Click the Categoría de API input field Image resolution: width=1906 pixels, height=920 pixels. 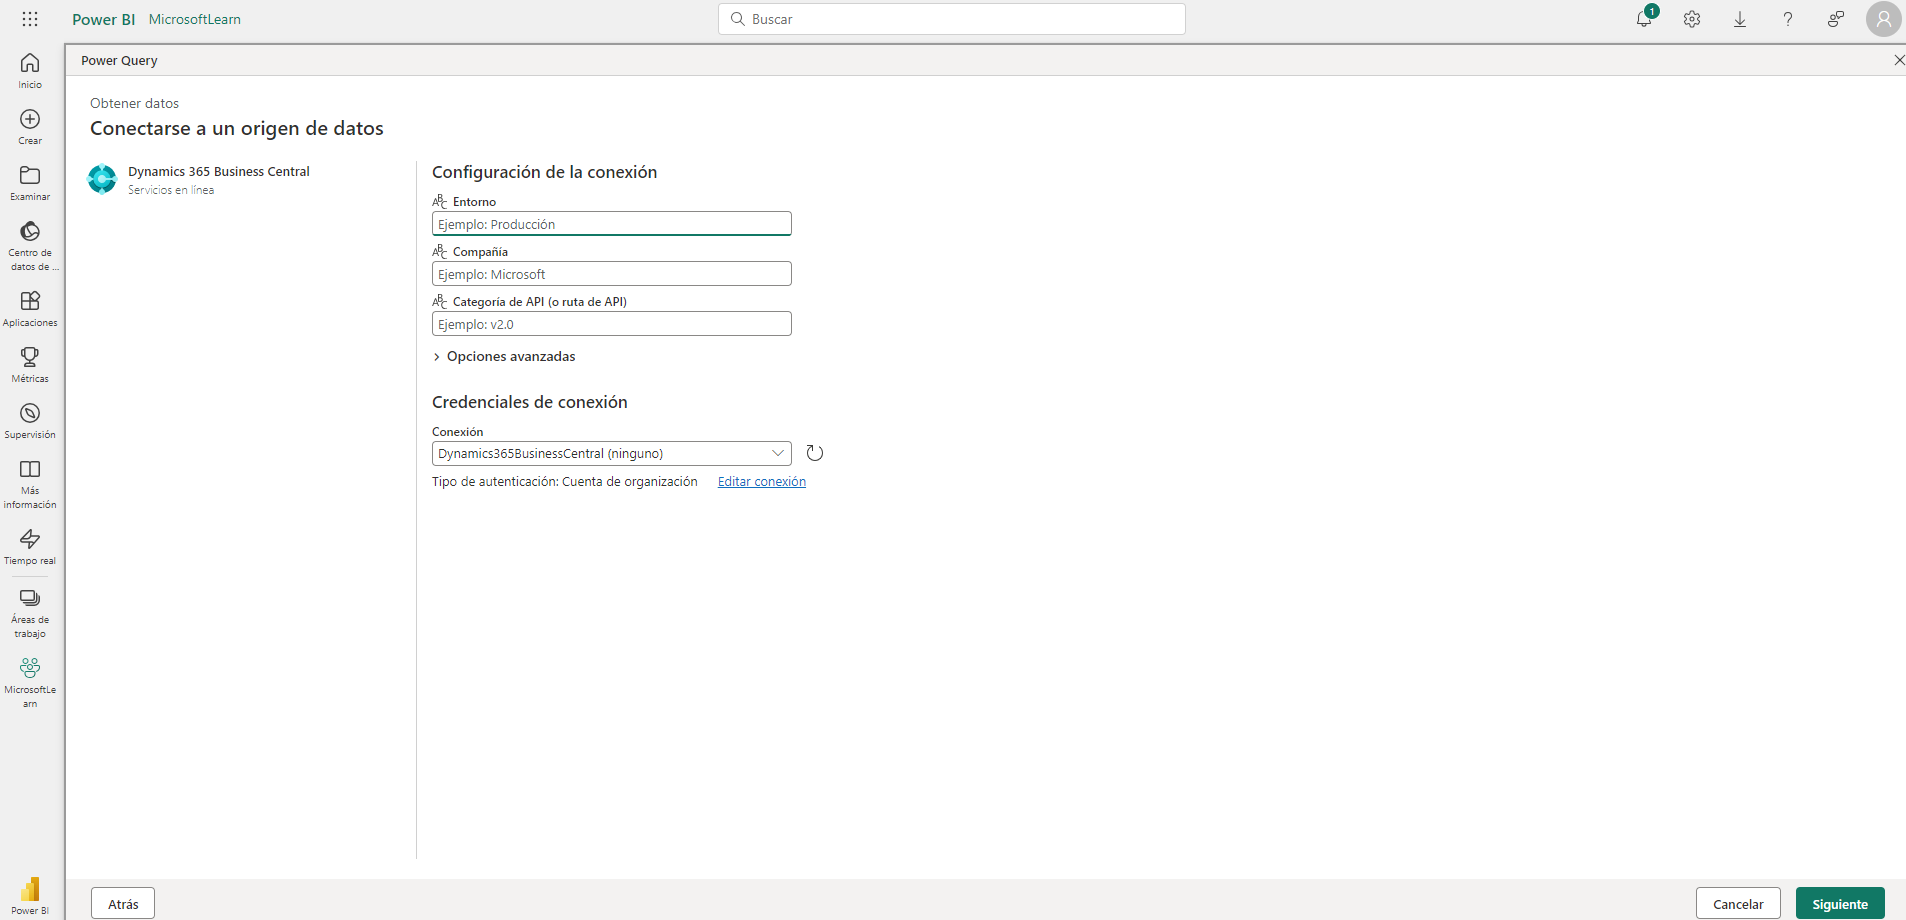point(612,323)
